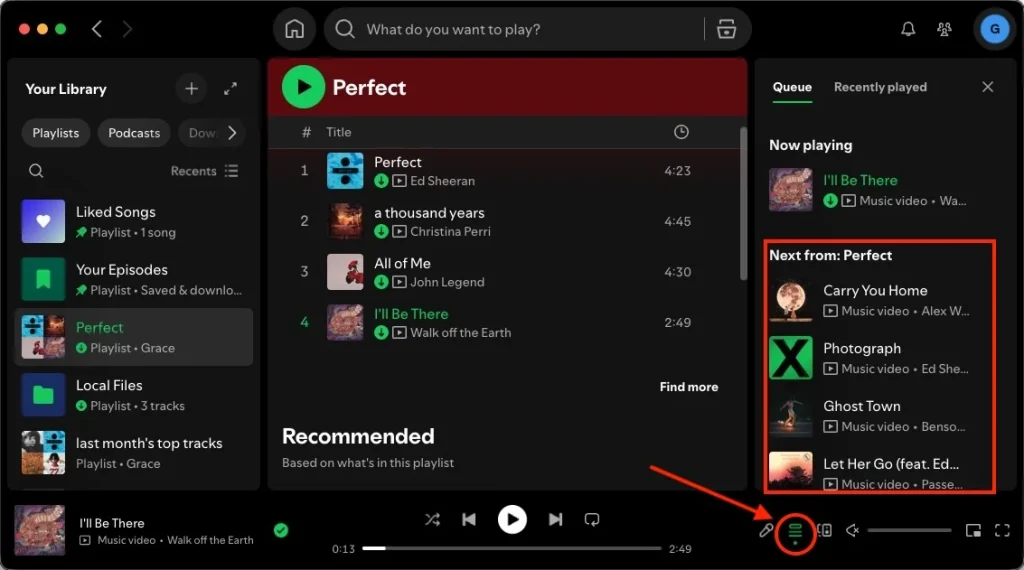The height and width of the screenshot is (570, 1024).
Task: Click the track list scrollbar
Action: 743,204
